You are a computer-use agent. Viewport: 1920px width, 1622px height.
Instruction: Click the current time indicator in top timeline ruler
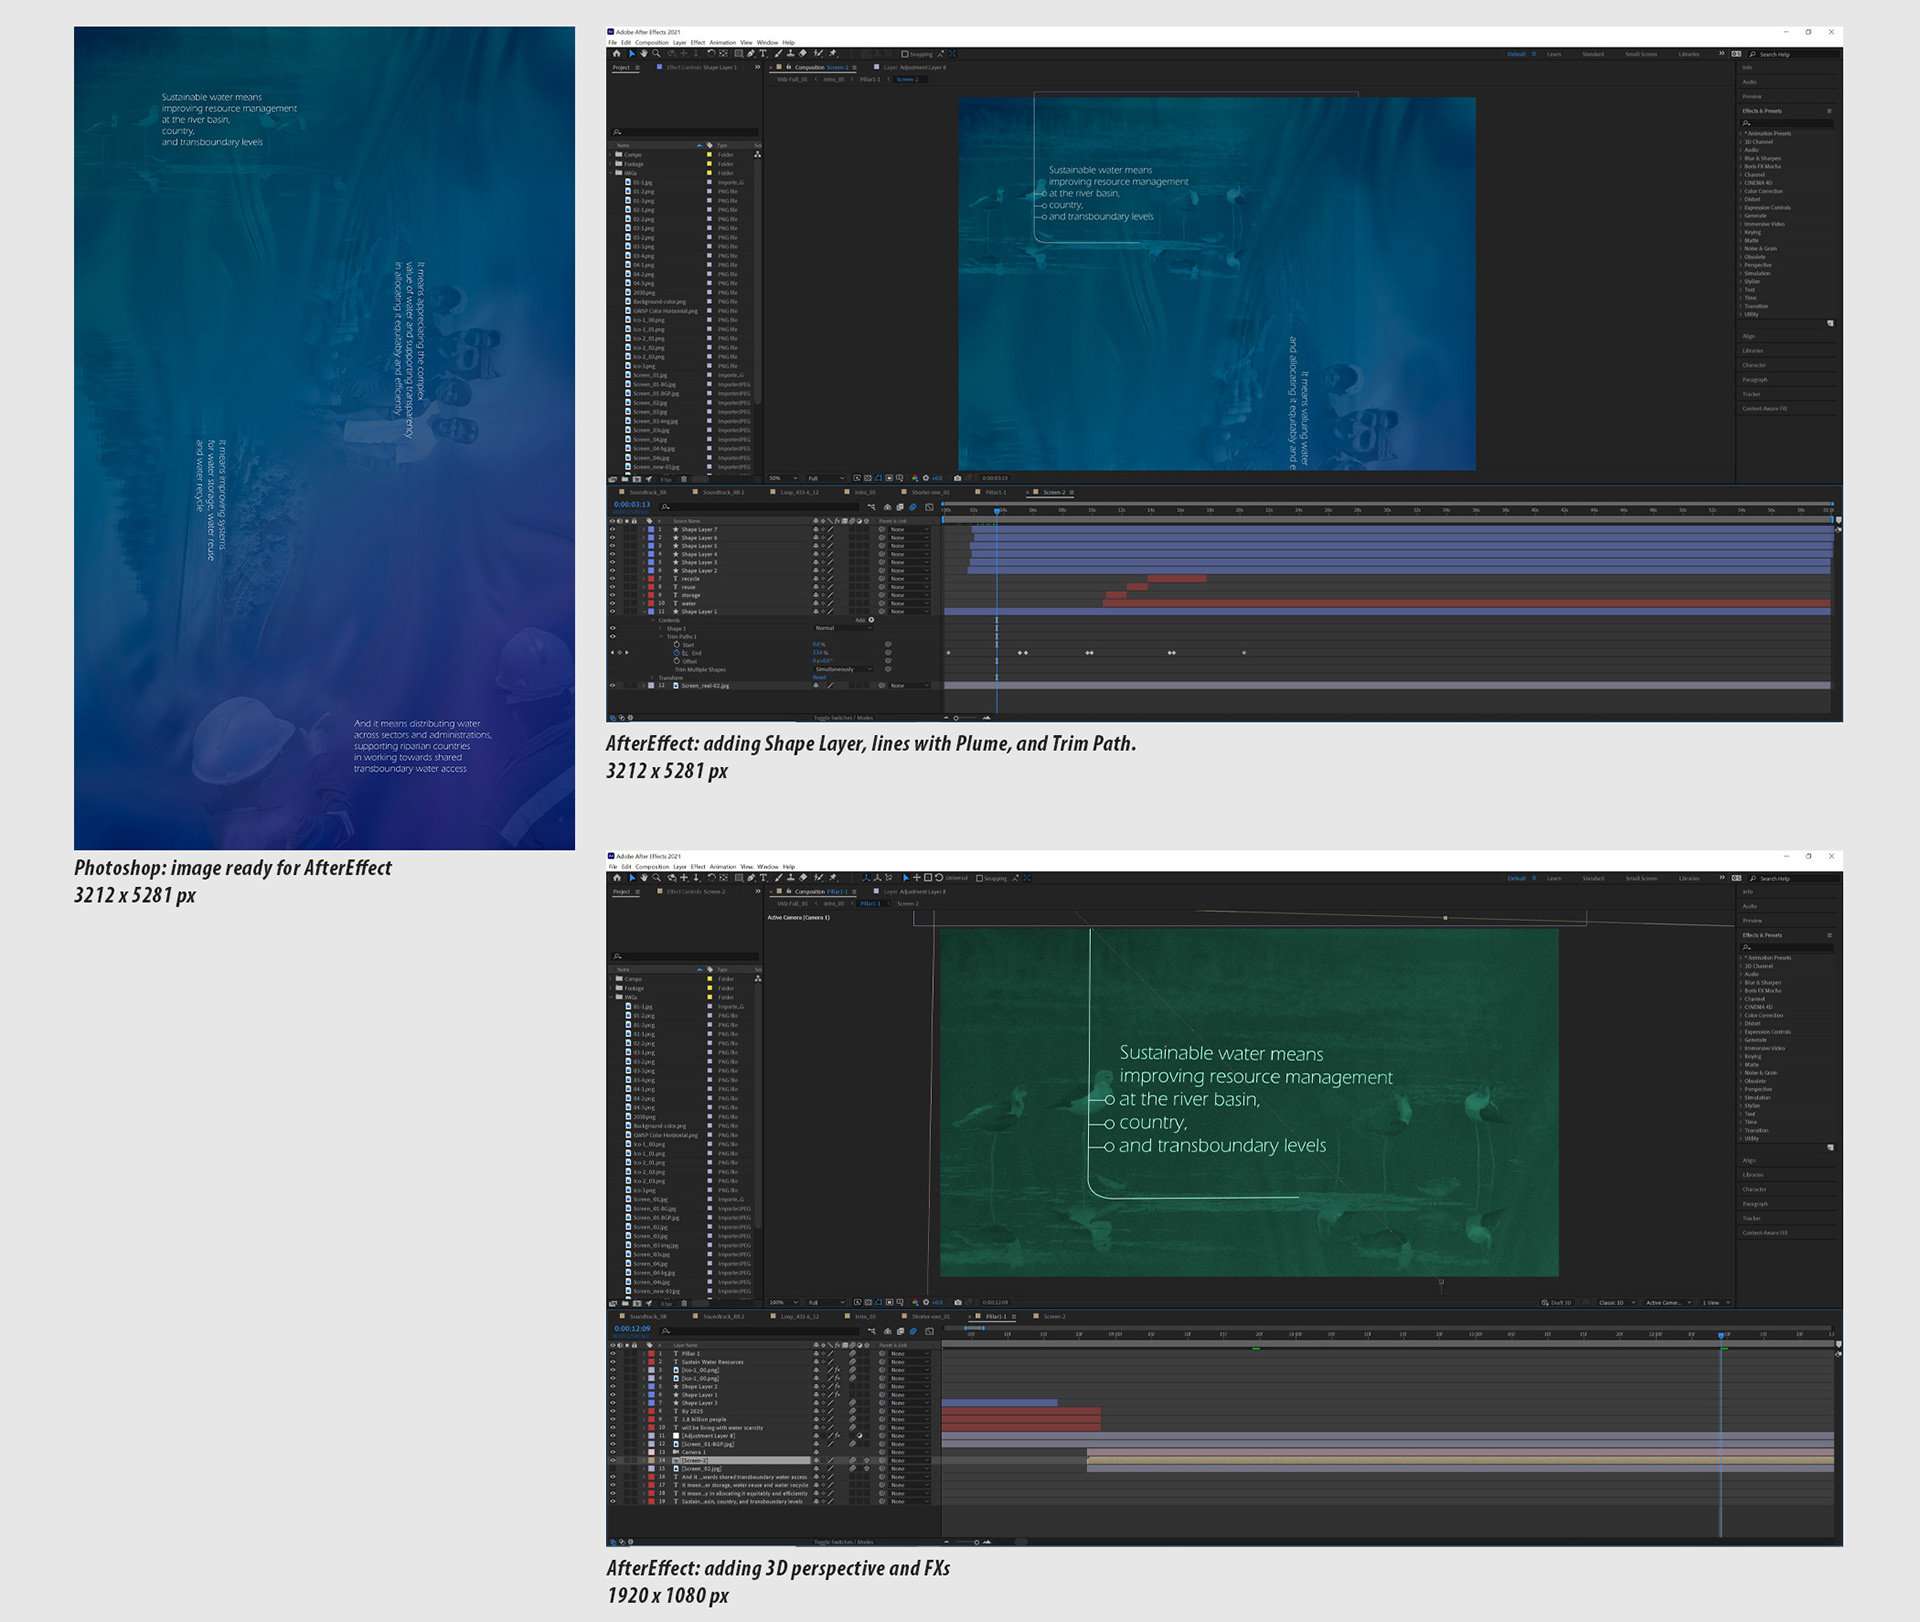[x=997, y=511]
